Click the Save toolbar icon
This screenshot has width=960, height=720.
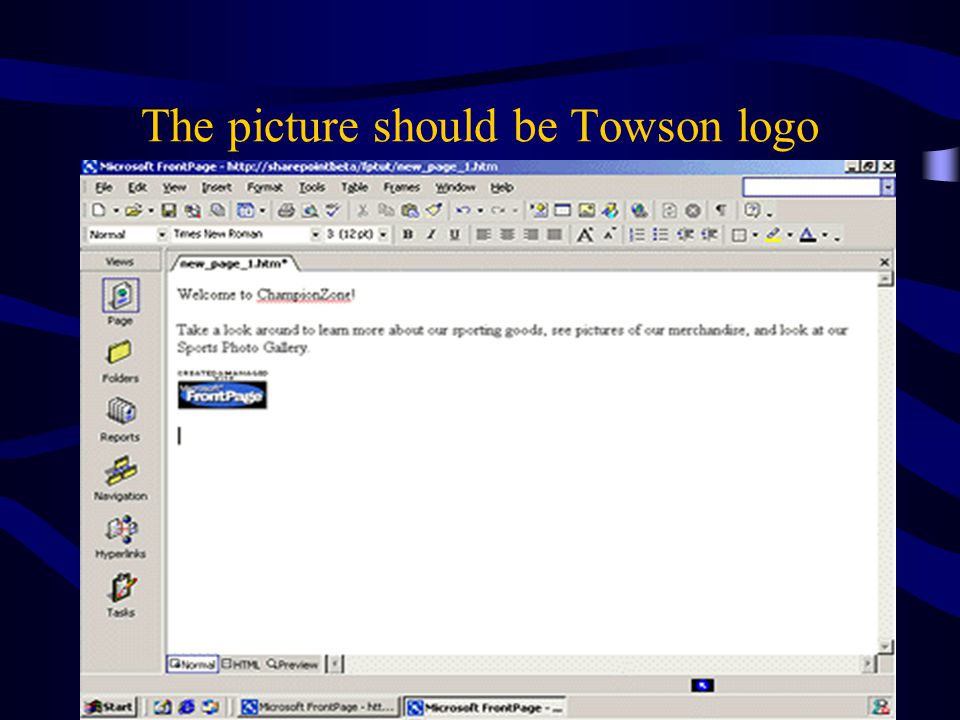(x=169, y=211)
